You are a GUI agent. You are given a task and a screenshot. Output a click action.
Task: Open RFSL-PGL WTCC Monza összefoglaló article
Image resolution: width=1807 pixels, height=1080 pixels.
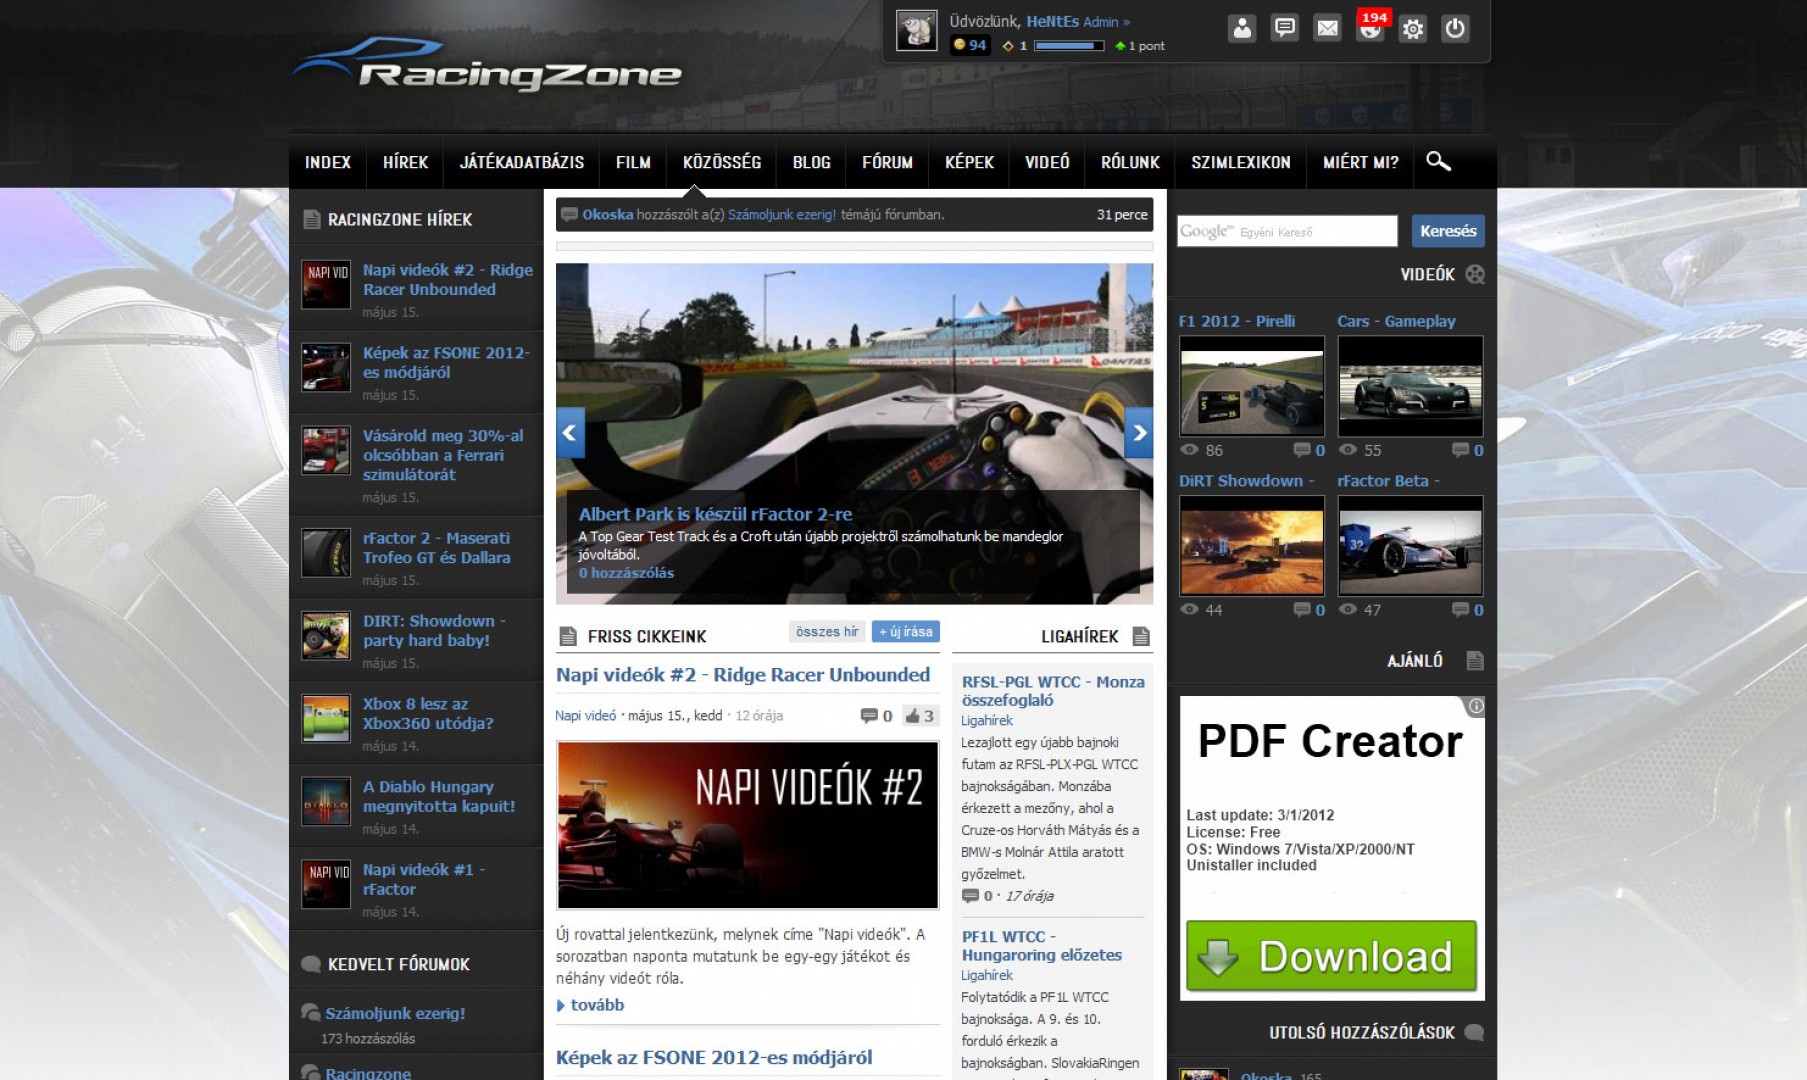(1053, 691)
